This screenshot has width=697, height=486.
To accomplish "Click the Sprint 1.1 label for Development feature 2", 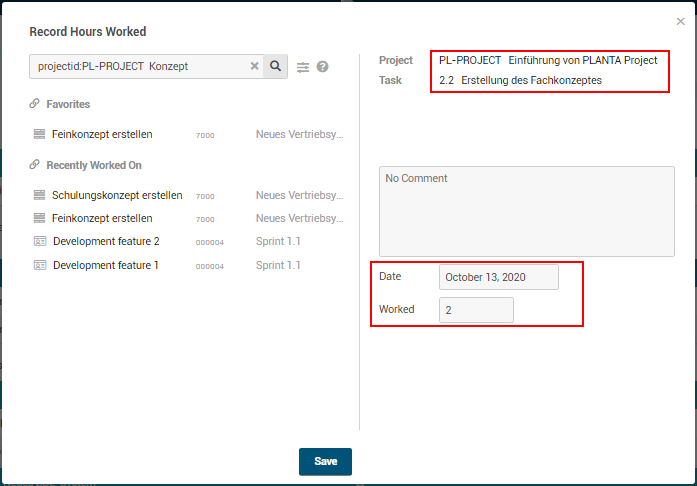I will [278, 241].
